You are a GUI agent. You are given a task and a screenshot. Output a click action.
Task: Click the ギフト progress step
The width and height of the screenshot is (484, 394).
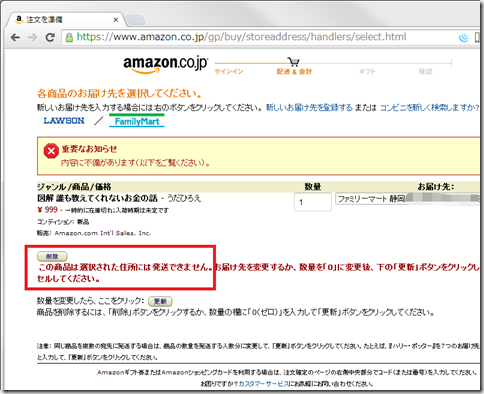tap(367, 71)
